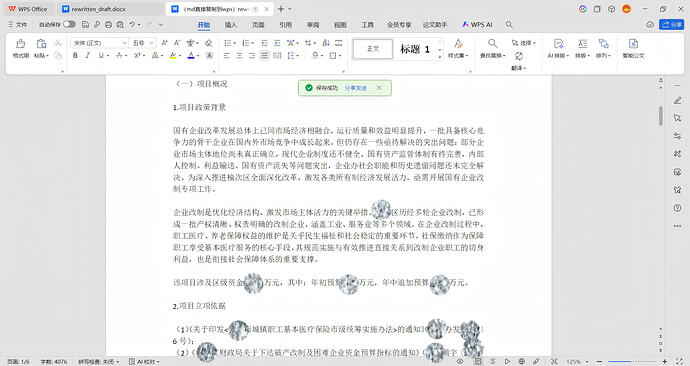
Task: Click the Format Painter (格式刷) icon
Action: coord(20,44)
